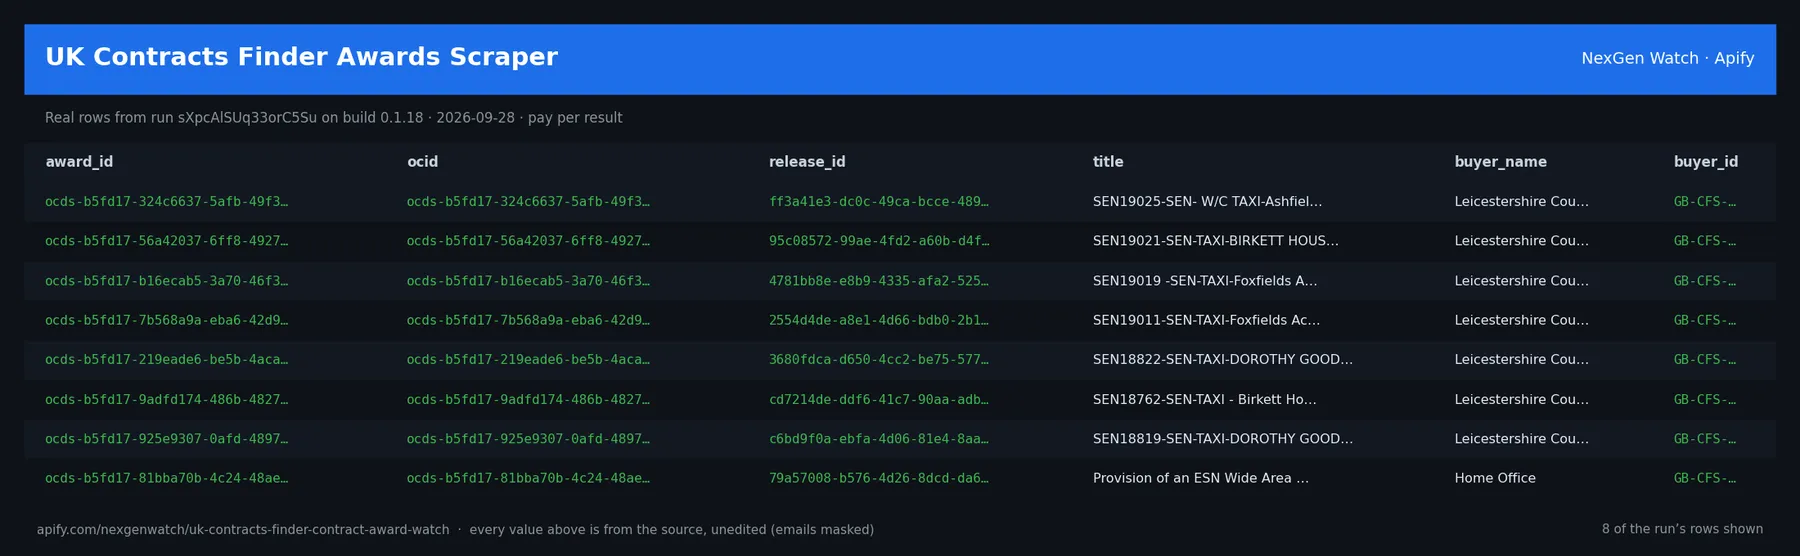Screen dimensions: 1800x556
Task: Select release_id 79a57008-b576-4d26-8dcd-da6…
Action: (x=878, y=478)
